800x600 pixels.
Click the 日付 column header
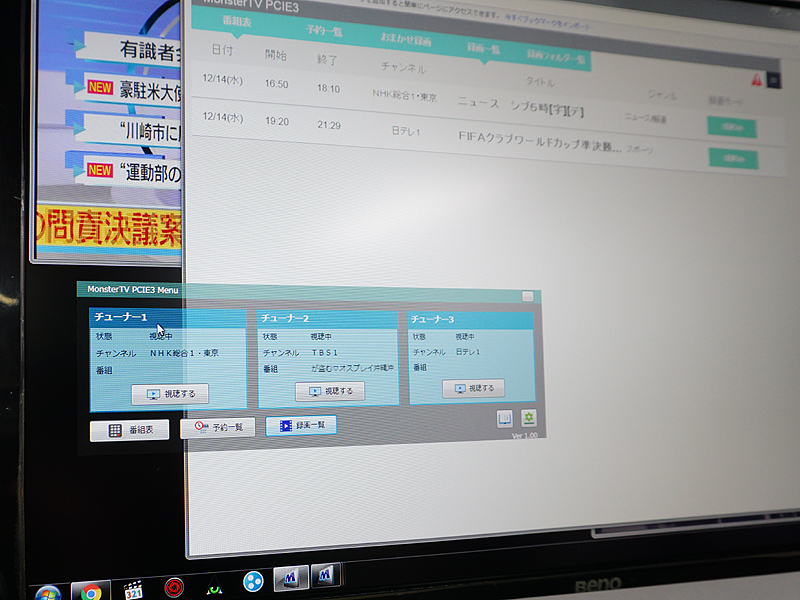tap(222, 49)
